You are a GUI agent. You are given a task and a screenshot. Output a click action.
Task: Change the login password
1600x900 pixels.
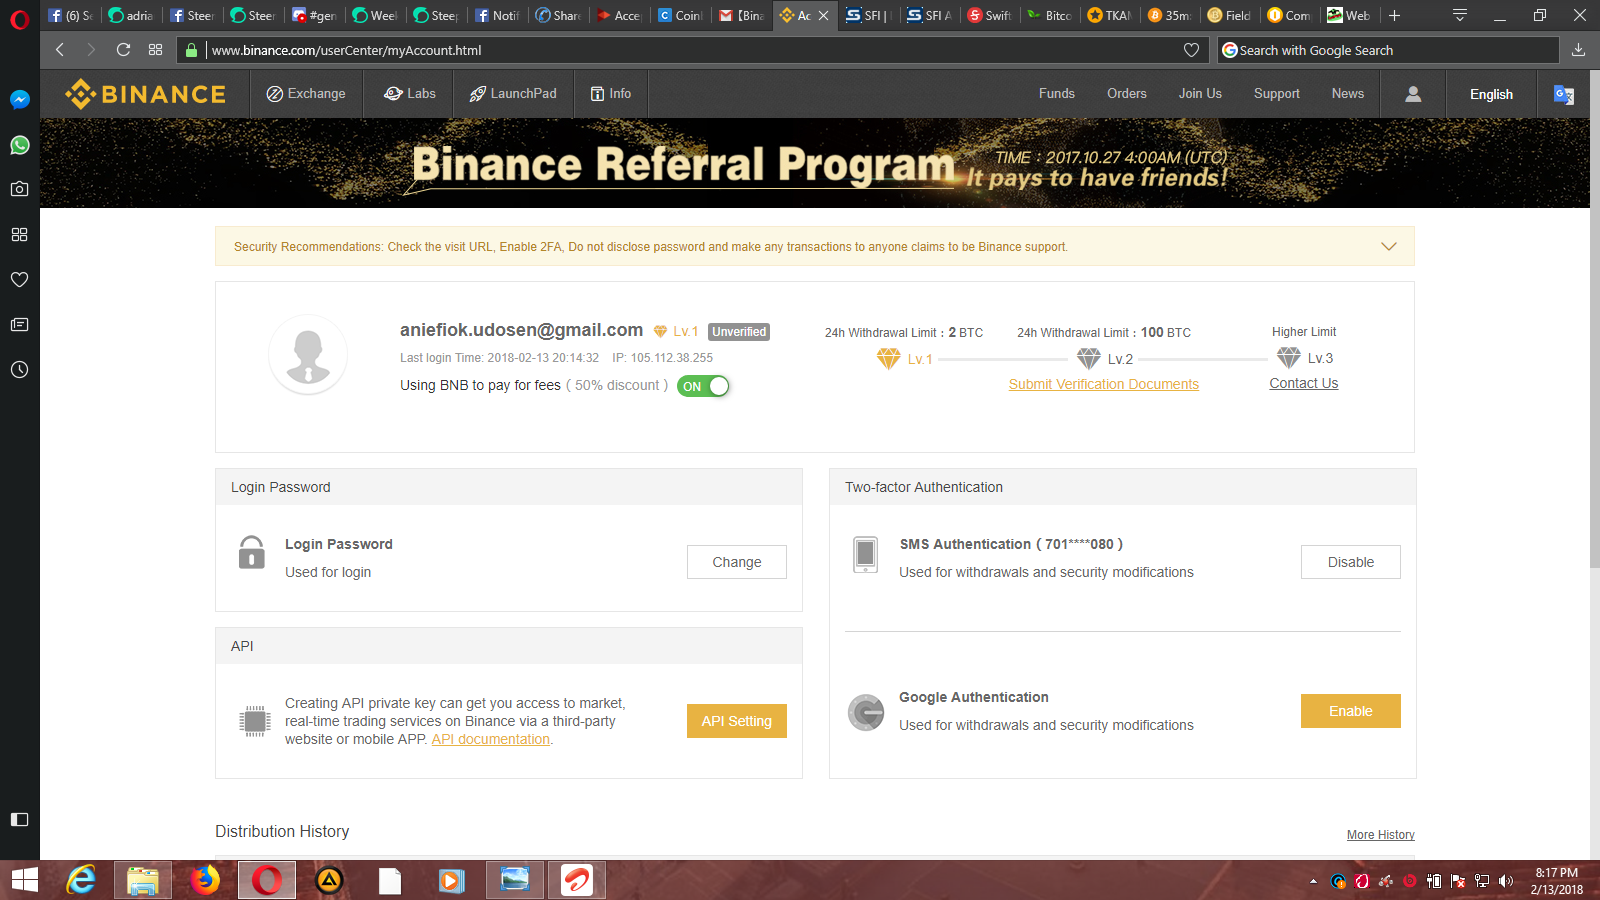tap(737, 562)
